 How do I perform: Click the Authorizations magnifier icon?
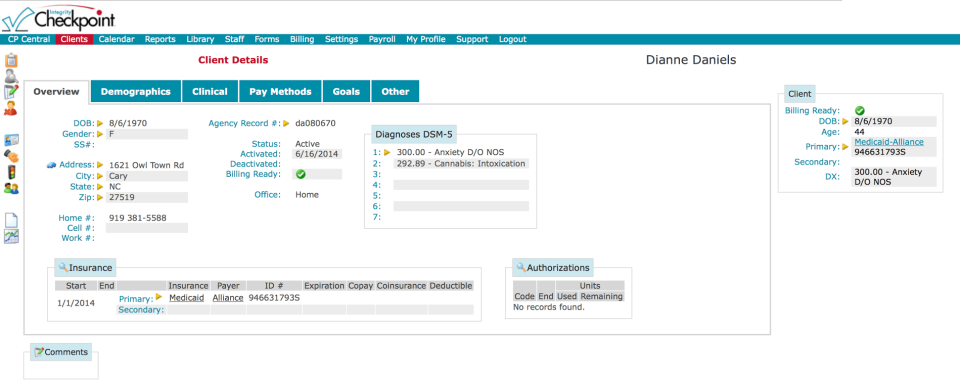click(521, 267)
